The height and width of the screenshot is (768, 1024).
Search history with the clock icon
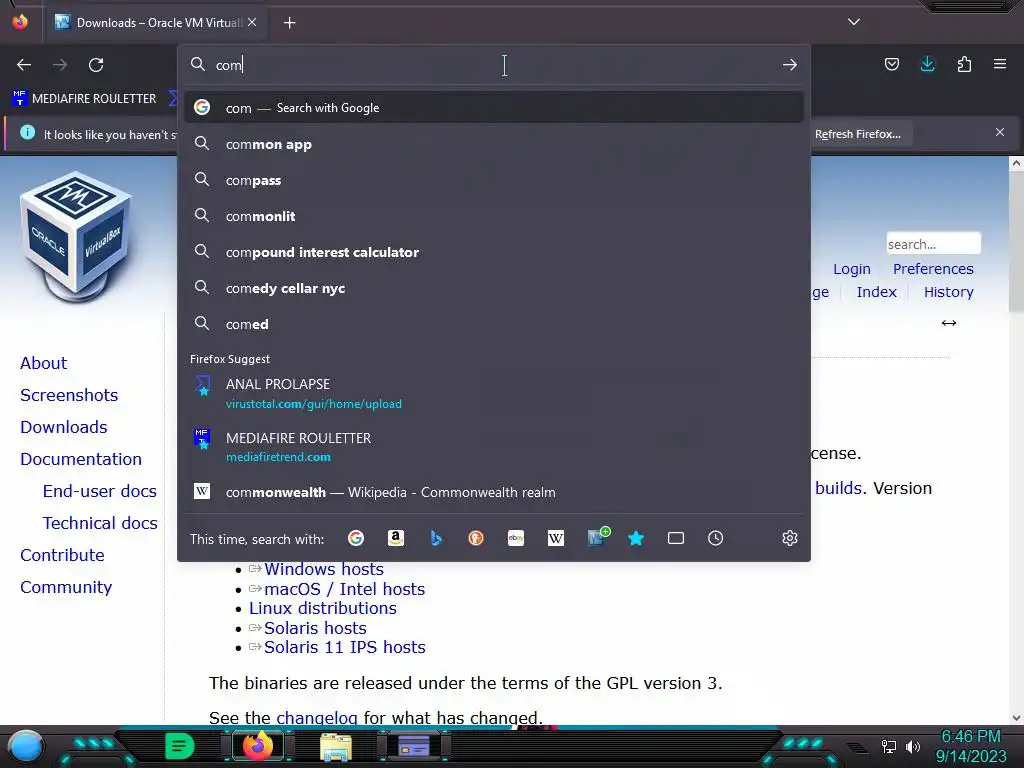[x=716, y=538]
